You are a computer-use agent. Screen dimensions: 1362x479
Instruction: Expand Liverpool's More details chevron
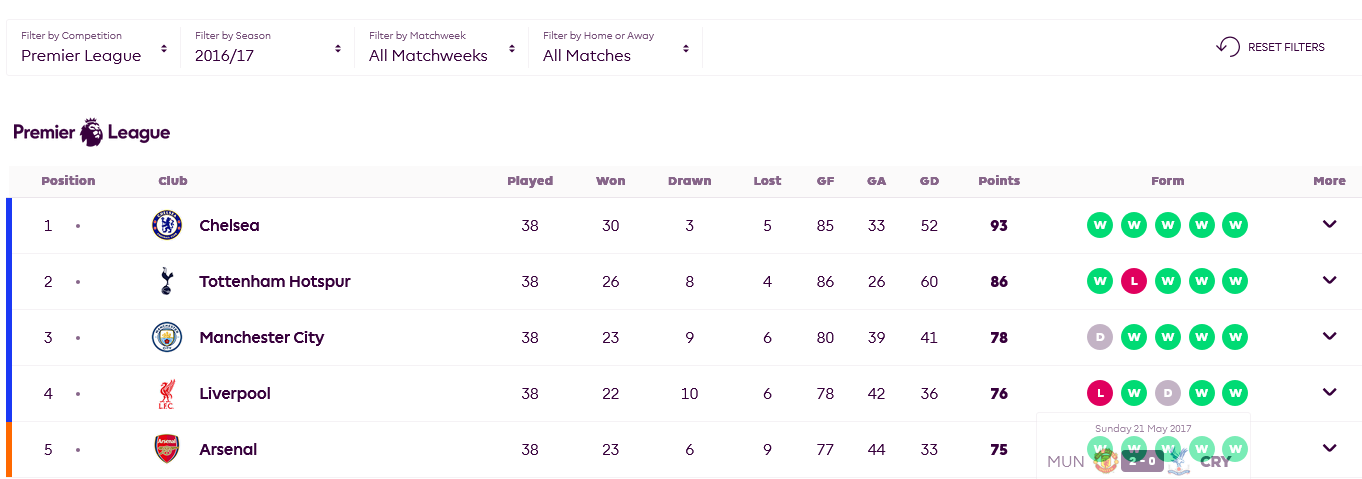(1329, 392)
